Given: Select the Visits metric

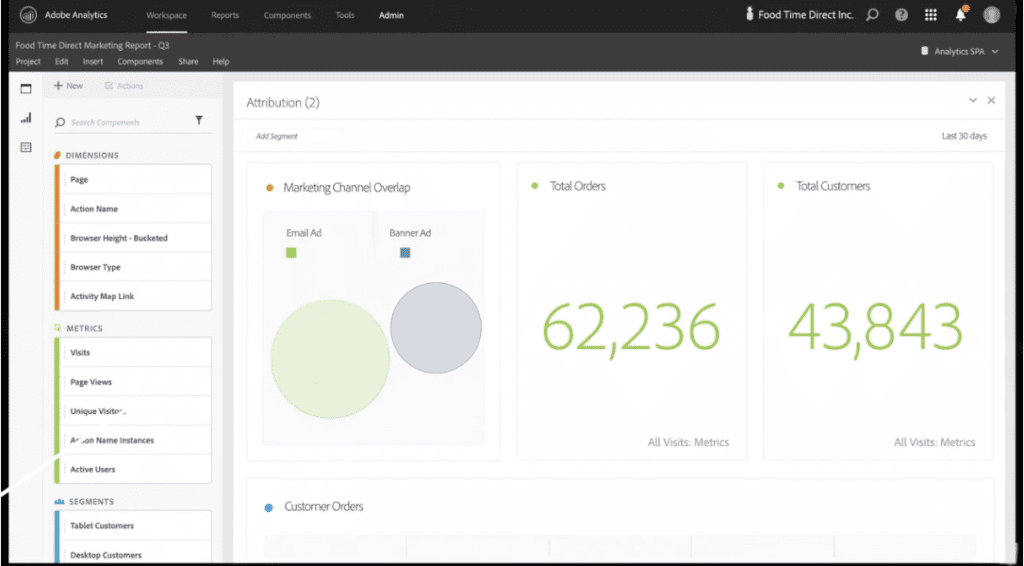Looking at the screenshot, I should pyautogui.click(x=136, y=353).
